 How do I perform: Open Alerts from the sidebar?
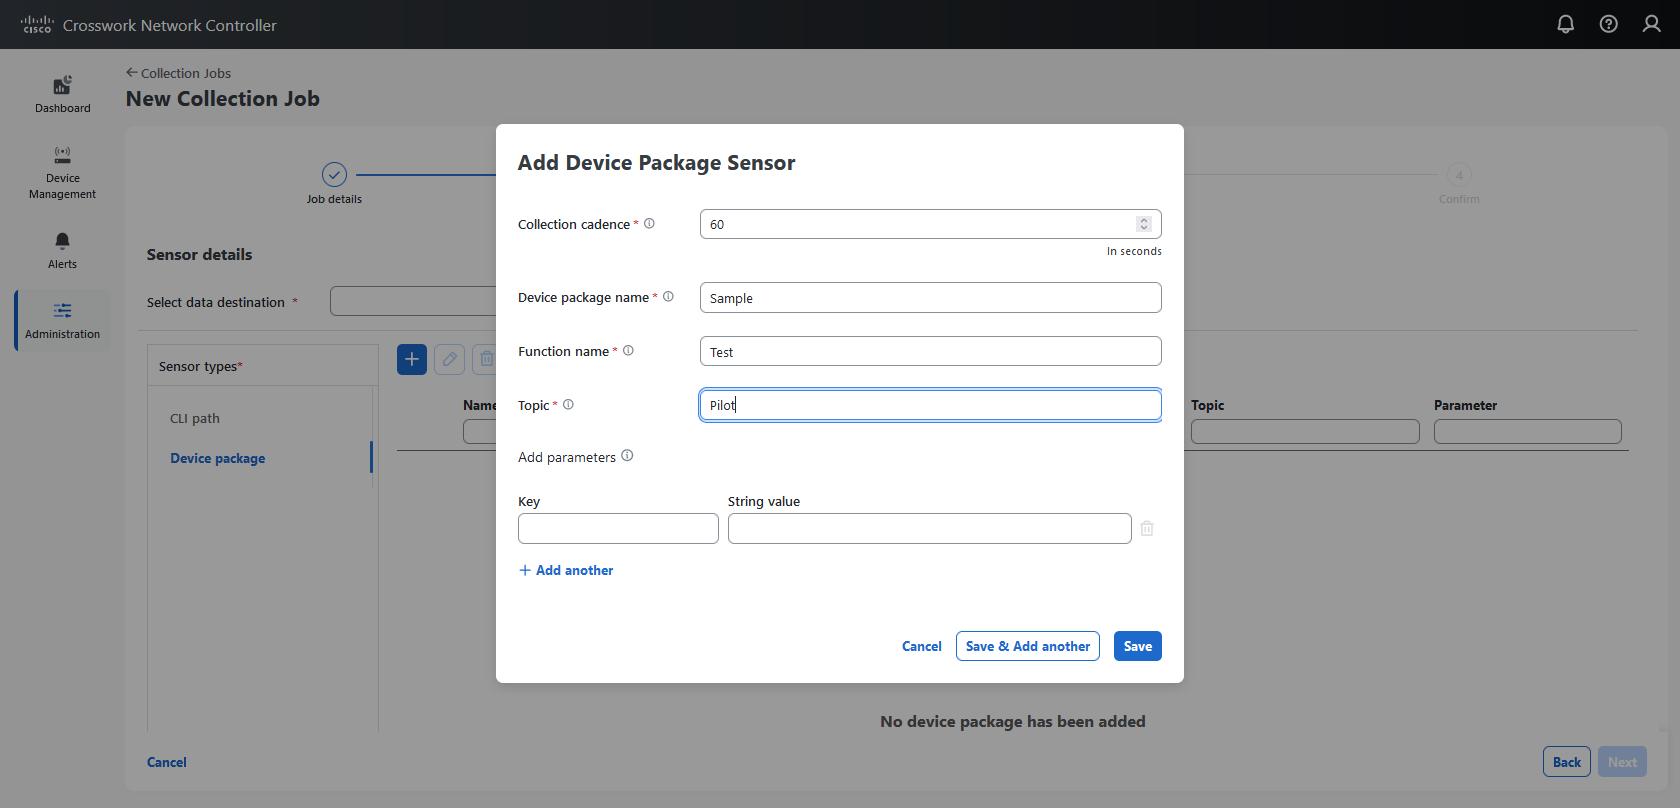(x=62, y=250)
